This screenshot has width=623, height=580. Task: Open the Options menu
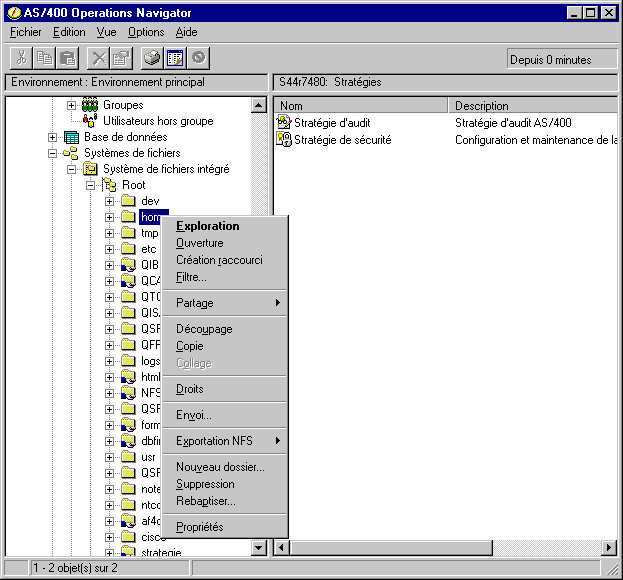pos(146,32)
